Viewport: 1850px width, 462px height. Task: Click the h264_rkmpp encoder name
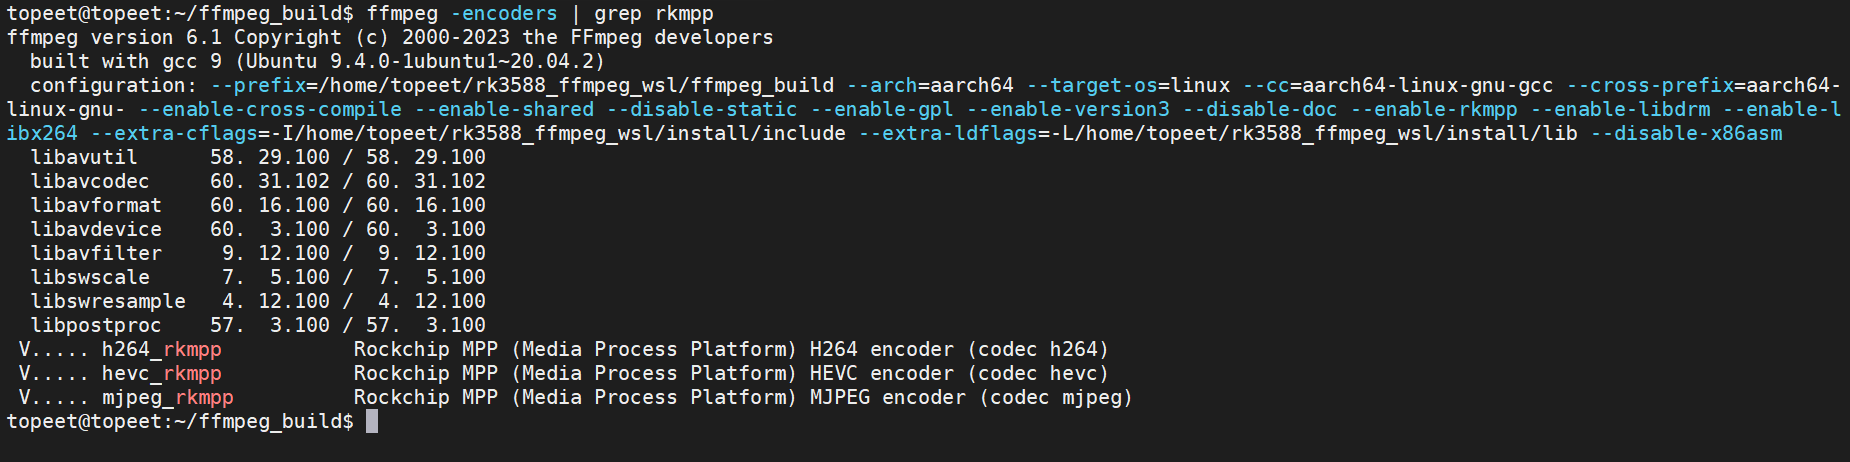coord(161,349)
